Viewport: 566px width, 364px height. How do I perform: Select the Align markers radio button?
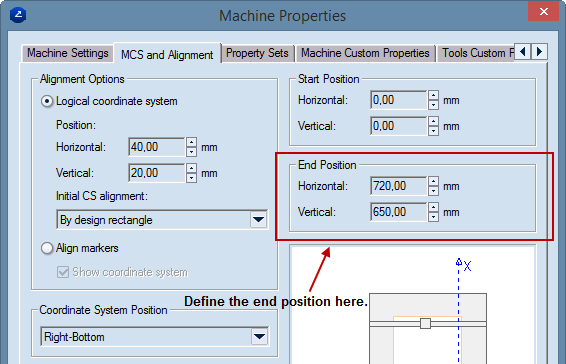[47, 248]
